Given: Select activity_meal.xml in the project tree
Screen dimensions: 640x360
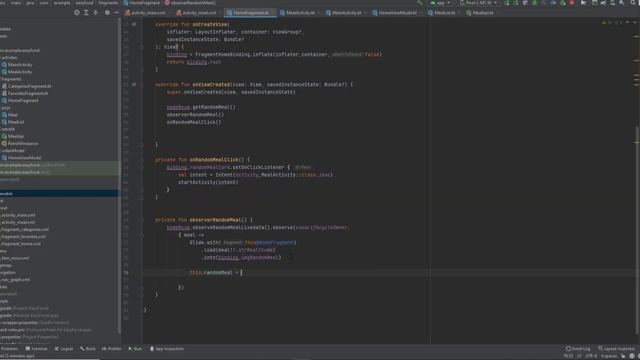Looking at the screenshot, I should [18, 222].
